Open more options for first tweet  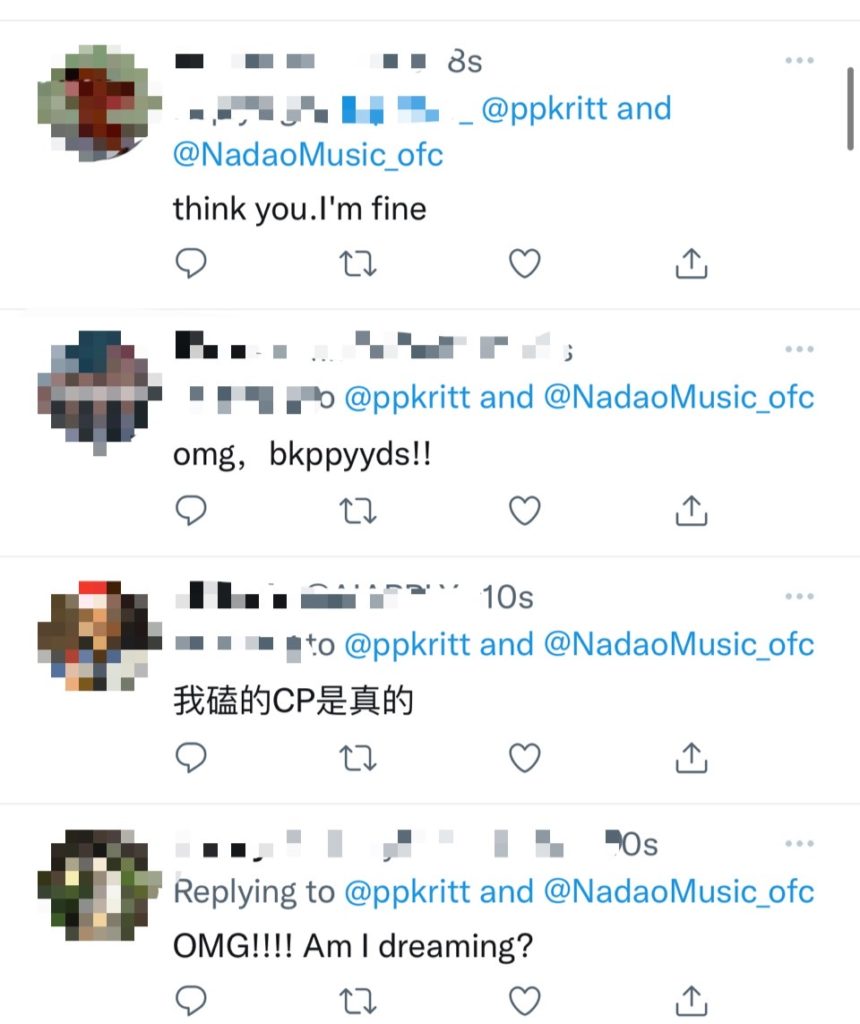(x=799, y=60)
